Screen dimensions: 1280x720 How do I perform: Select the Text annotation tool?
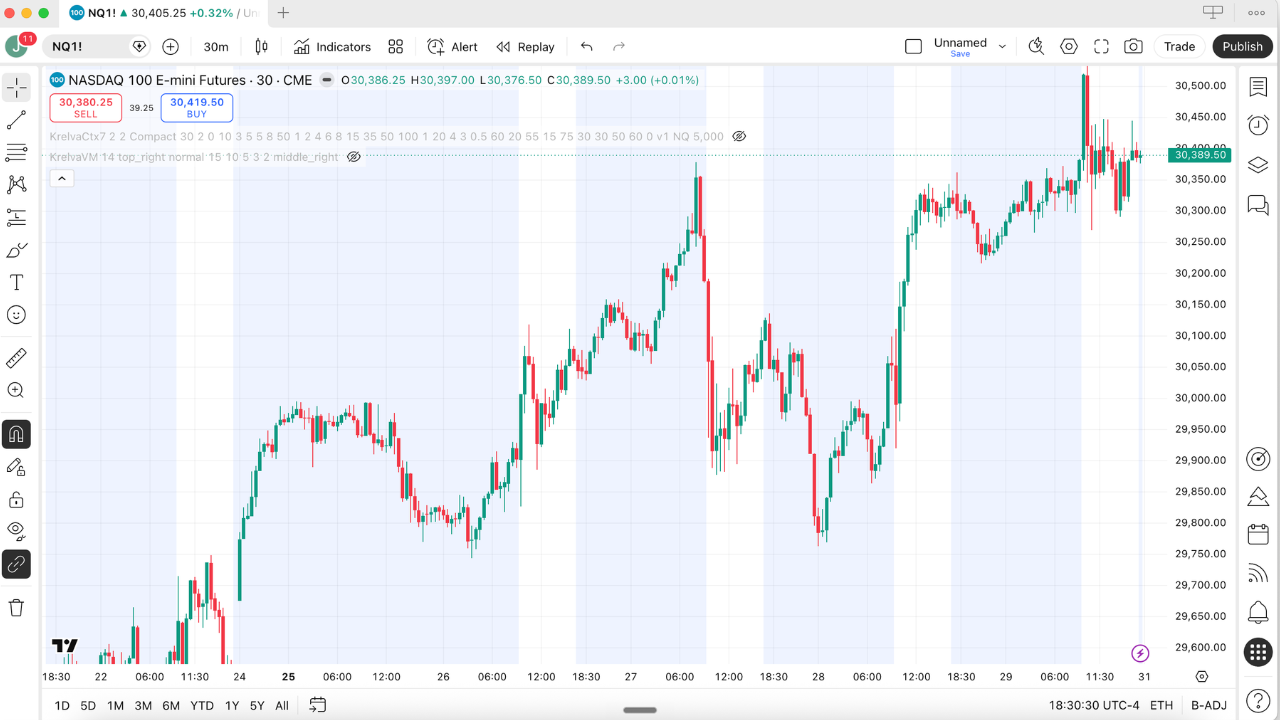(16, 283)
